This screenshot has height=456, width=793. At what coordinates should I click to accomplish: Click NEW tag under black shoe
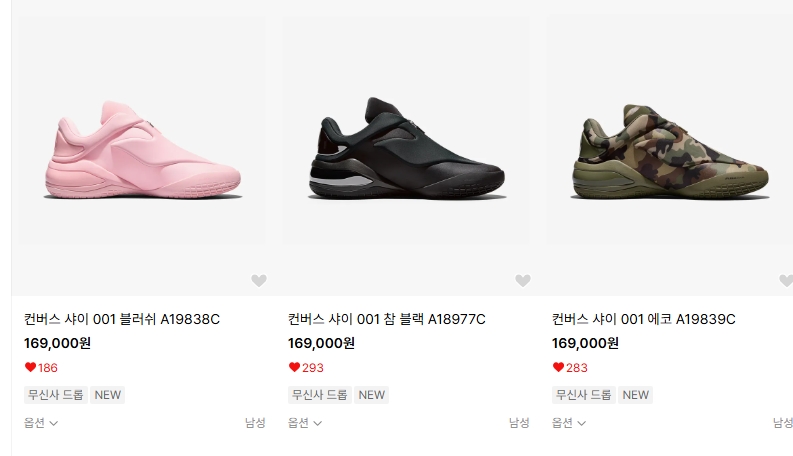[372, 395]
